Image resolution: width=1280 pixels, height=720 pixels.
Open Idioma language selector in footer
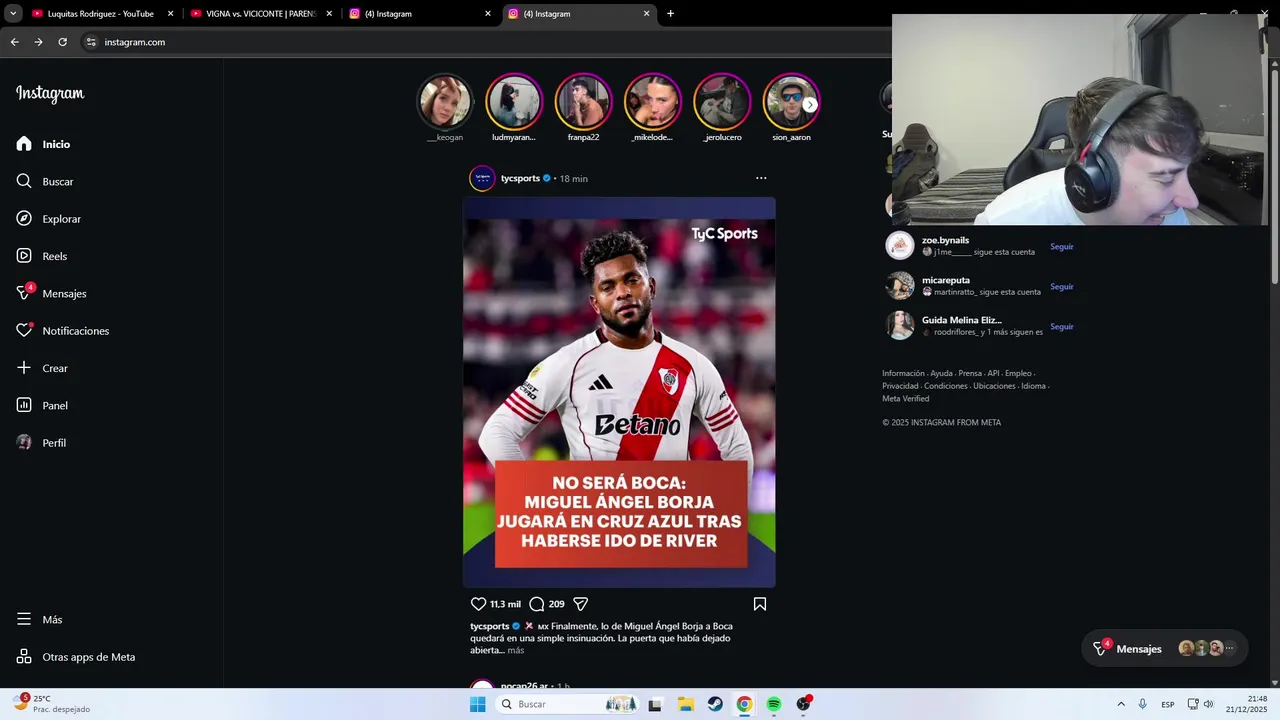coord(1033,386)
